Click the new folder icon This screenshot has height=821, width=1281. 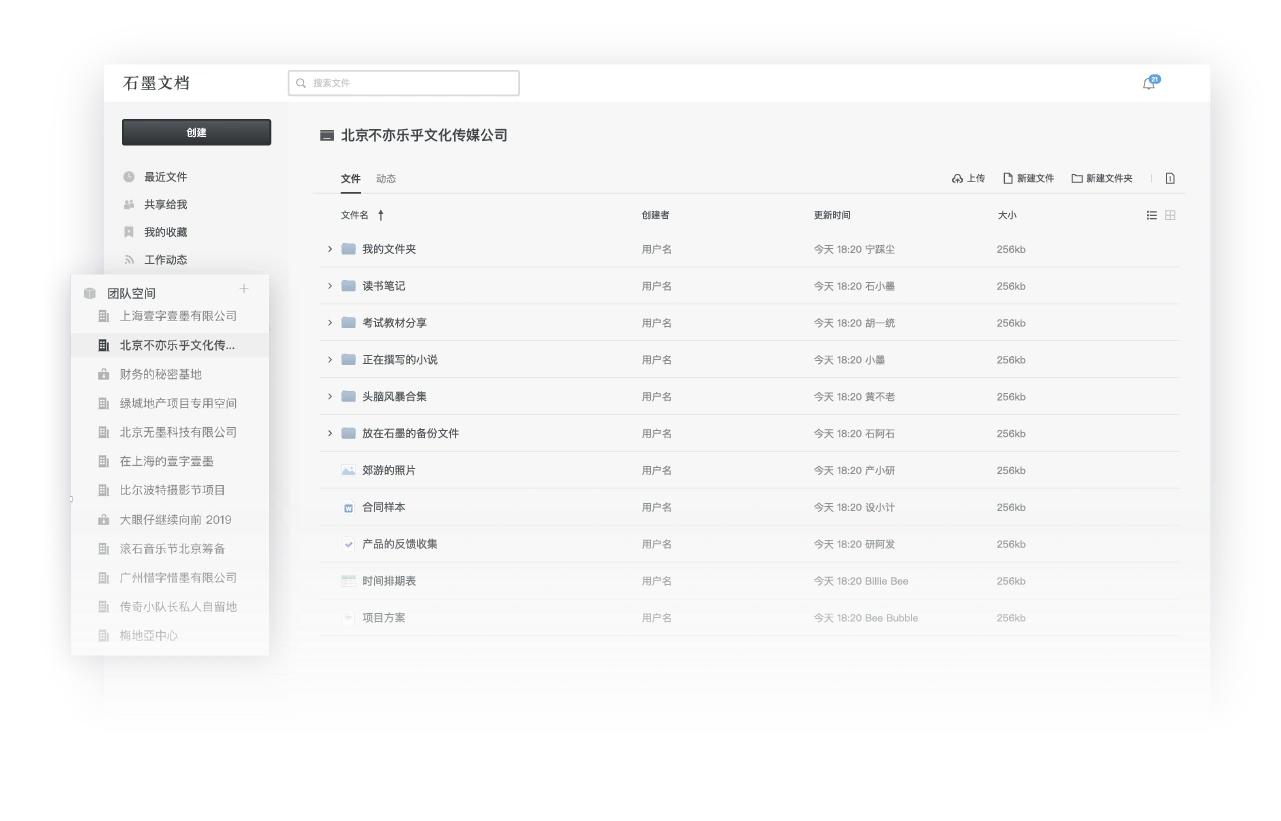pyautogui.click(x=1077, y=179)
